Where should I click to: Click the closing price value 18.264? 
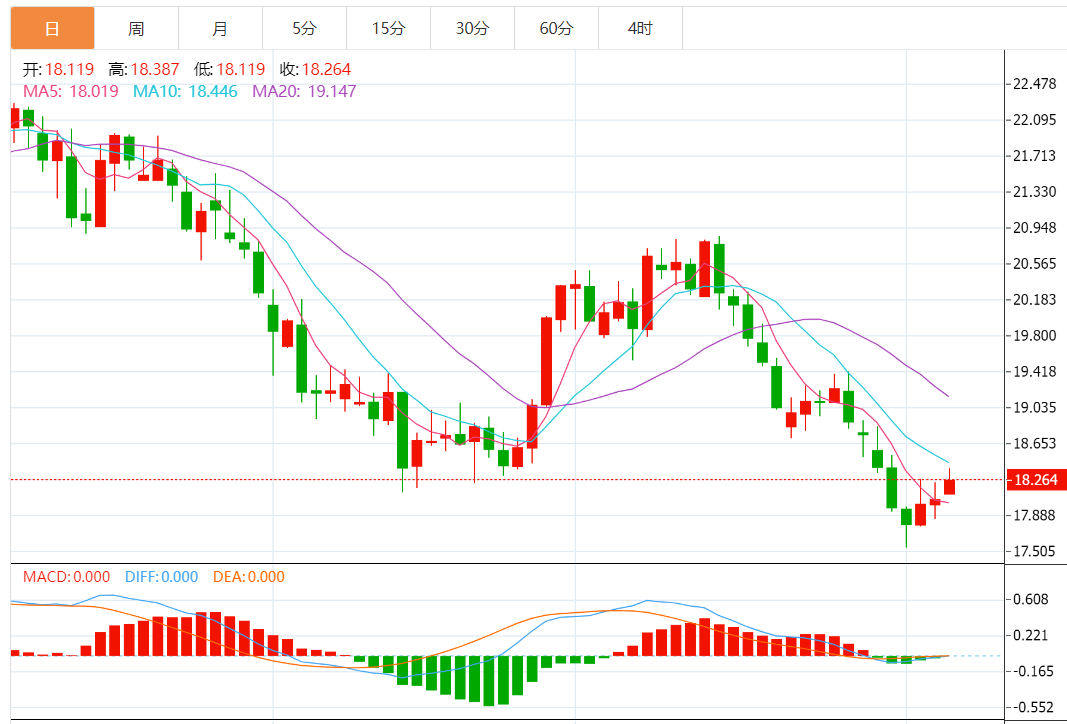(x=327, y=69)
